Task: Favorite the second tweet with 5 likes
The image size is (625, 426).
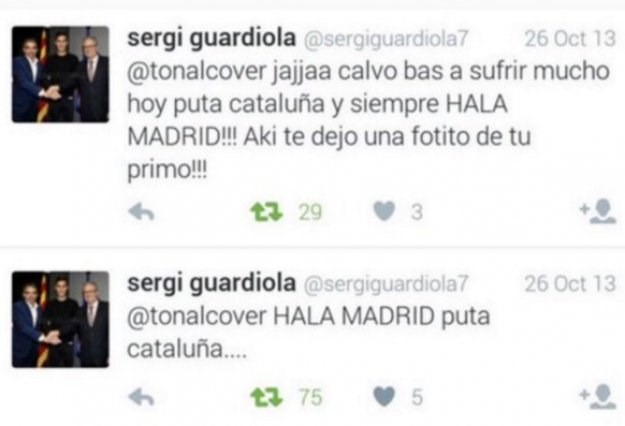Action: click(384, 397)
